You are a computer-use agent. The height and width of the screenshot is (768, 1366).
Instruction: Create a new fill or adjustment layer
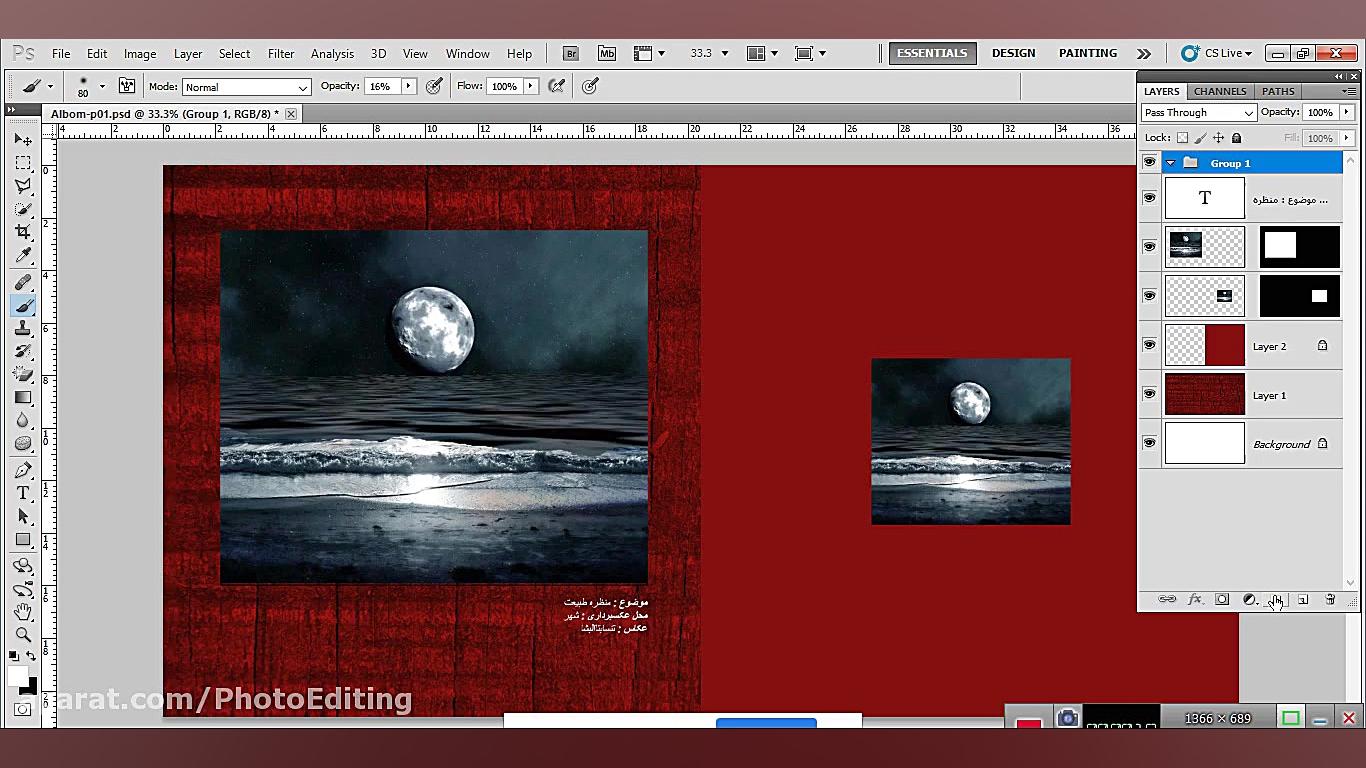tap(1249, 600)
